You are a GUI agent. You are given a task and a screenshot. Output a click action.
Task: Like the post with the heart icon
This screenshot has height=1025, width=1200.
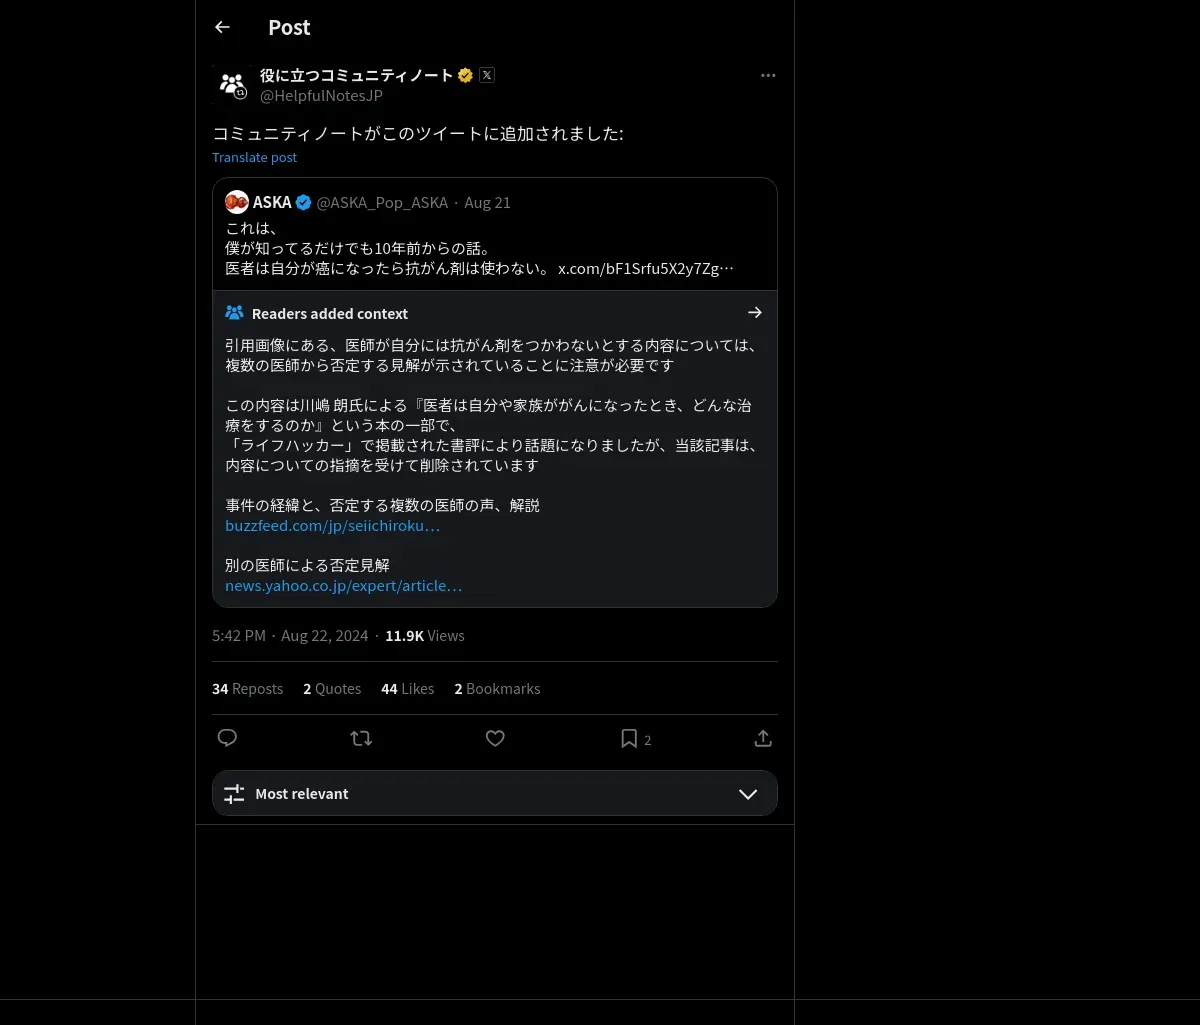click(x=495, y=738)
